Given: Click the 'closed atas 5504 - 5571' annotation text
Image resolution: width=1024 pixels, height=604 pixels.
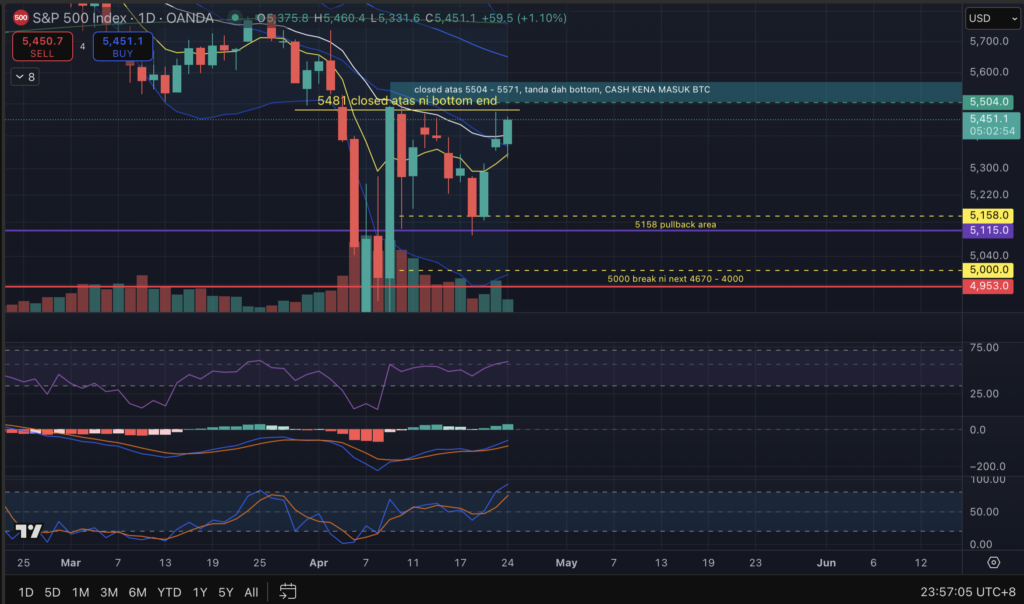Looking at the screenshot, I should (x=562, y=89).
